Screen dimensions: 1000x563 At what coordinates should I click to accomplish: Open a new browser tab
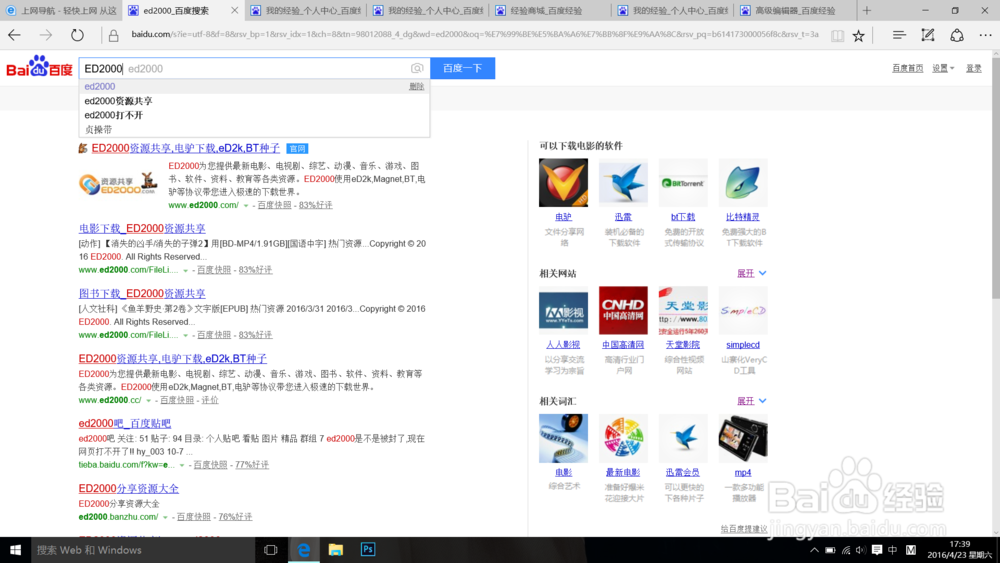coord(866,10)
